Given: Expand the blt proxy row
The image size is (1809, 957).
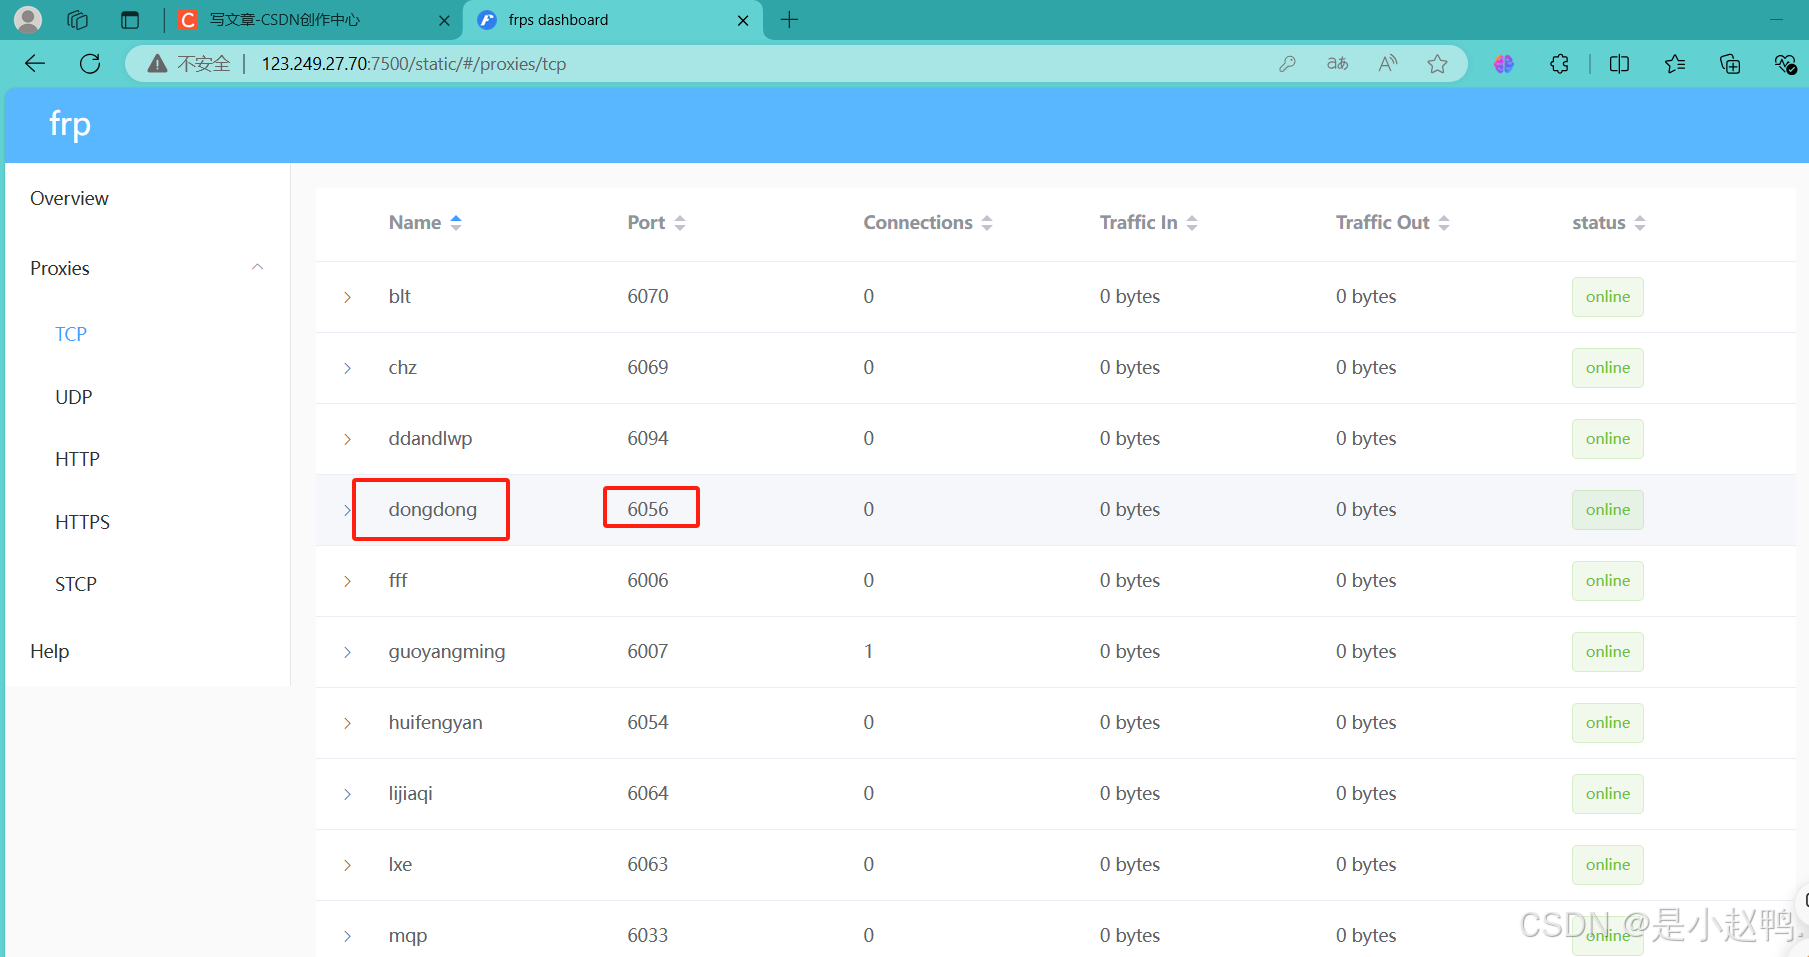Looking at the screenshot, I should coord(347,297).
